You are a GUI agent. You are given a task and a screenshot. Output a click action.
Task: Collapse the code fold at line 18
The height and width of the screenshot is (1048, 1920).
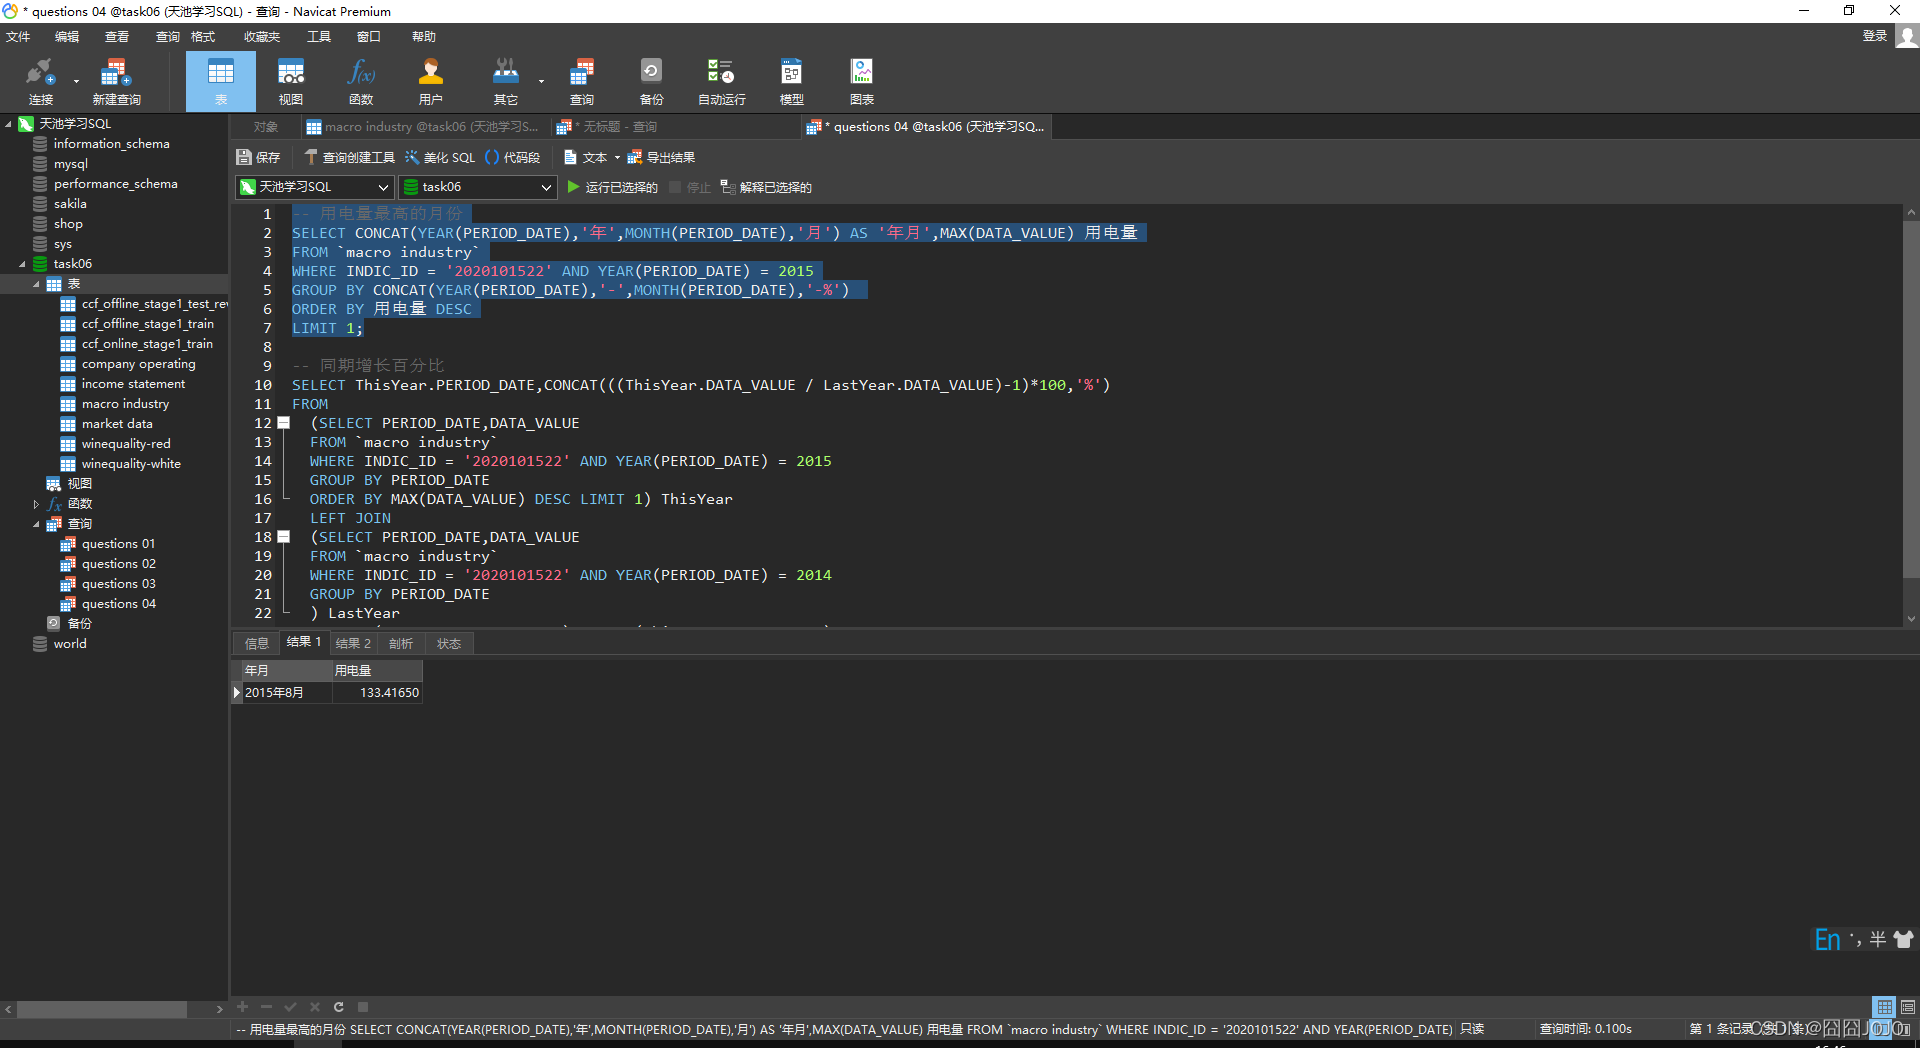284,537
